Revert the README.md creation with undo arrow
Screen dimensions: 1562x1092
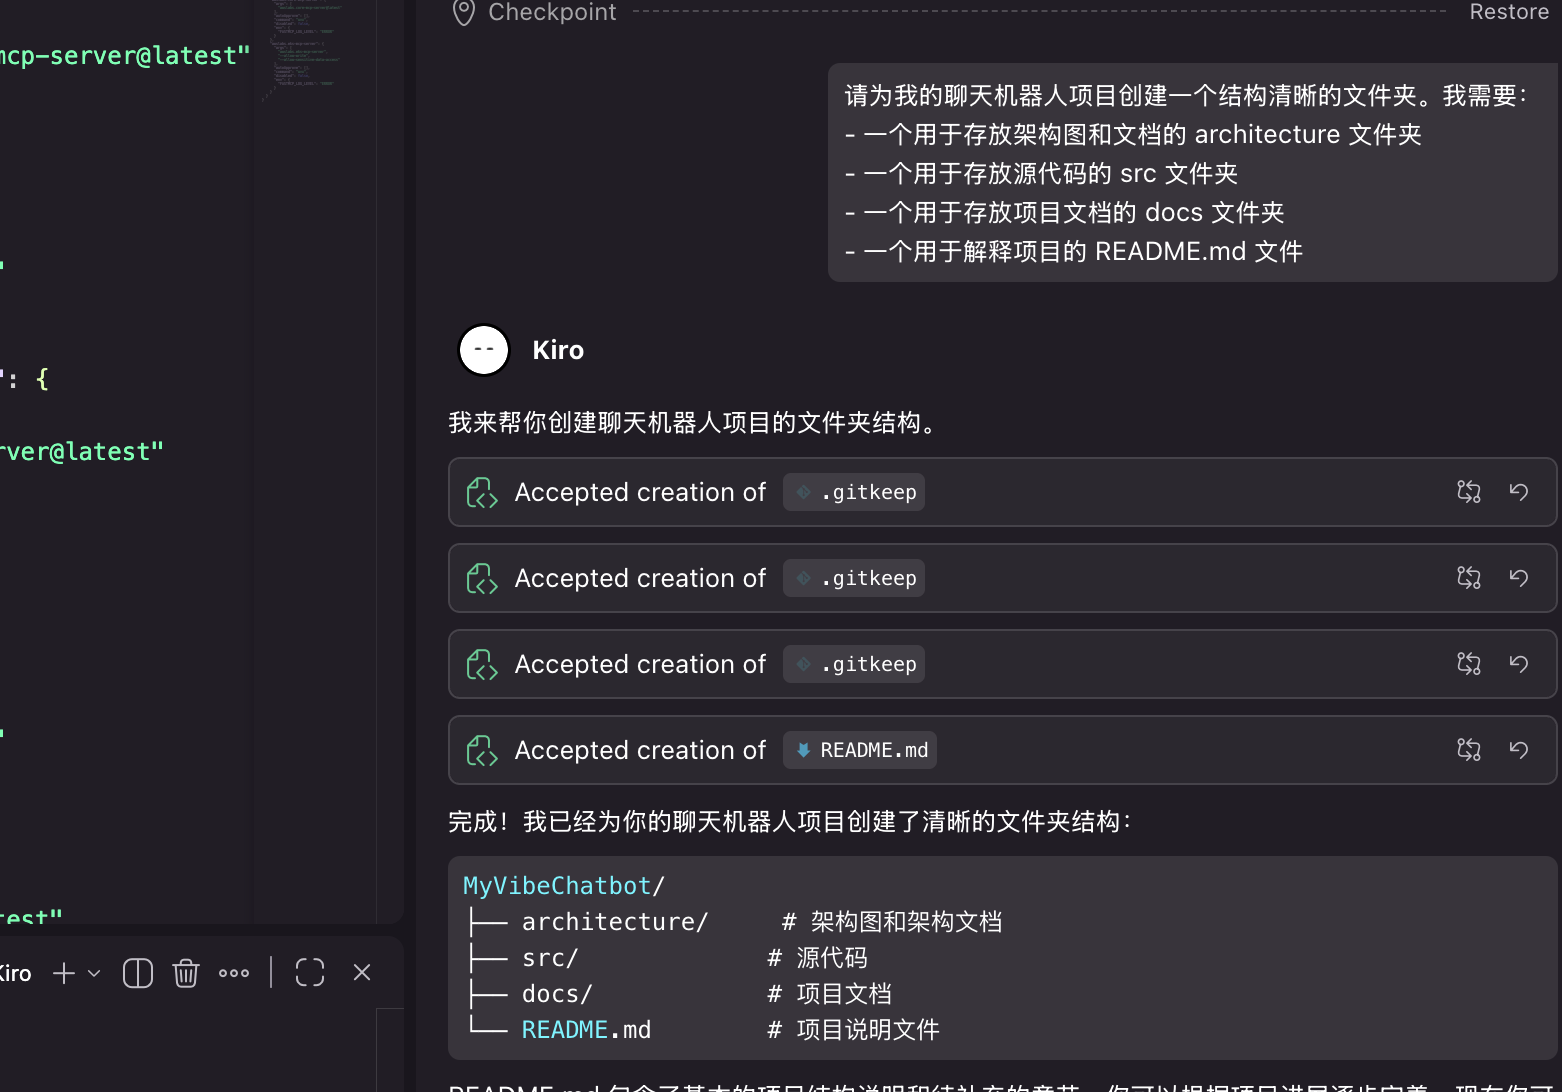coord(1518,750)
